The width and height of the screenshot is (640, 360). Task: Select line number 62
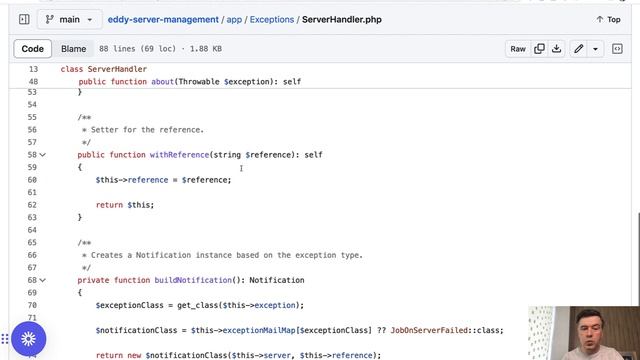click(32, 205)
